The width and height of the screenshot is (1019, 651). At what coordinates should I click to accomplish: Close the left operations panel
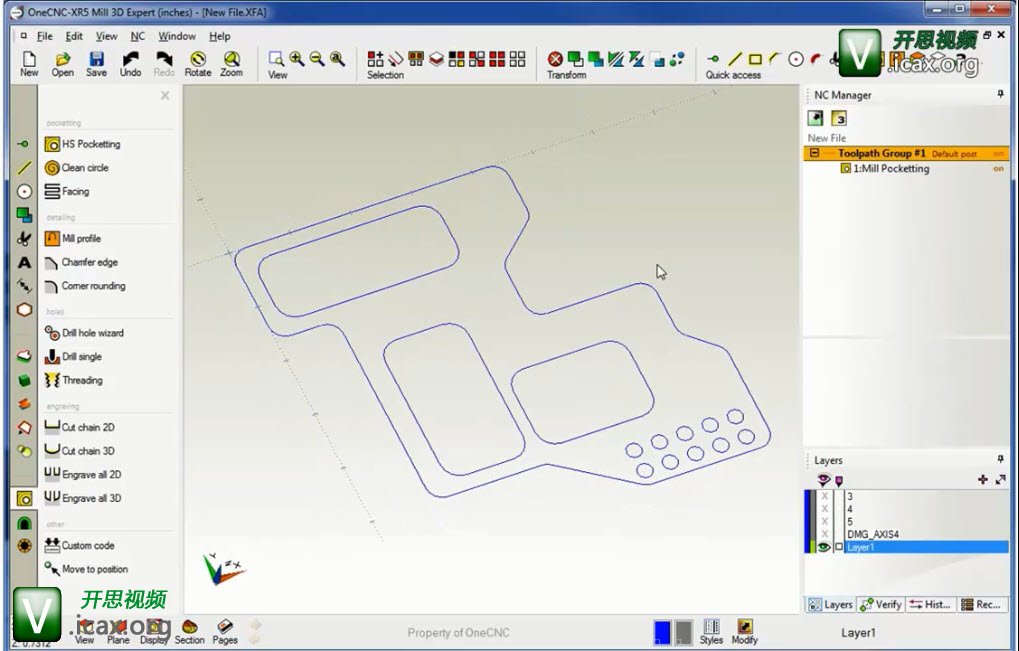165,96
